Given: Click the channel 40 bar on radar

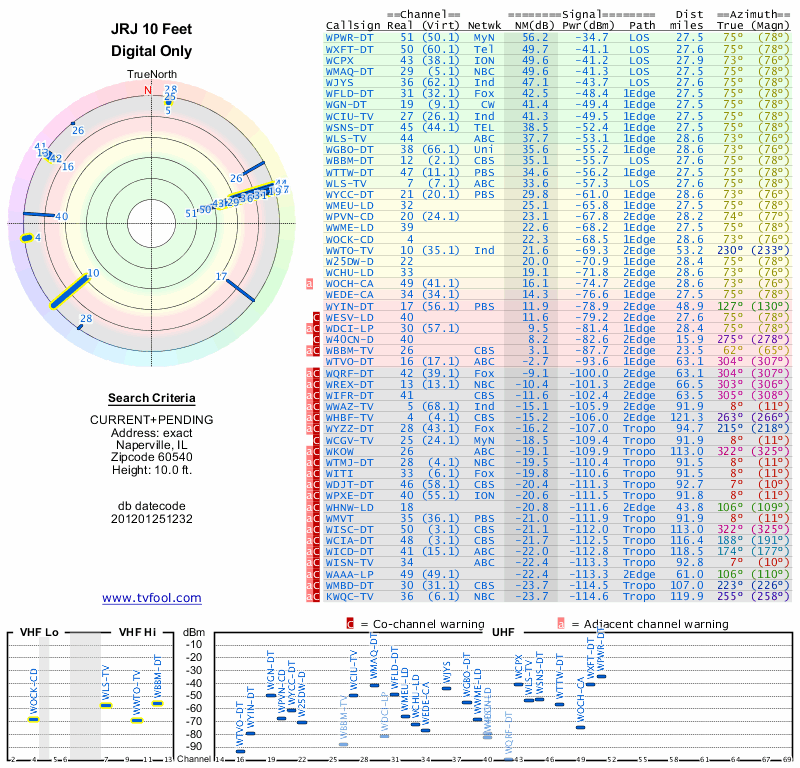Looking at the screenshot, I should coord(39,214).
